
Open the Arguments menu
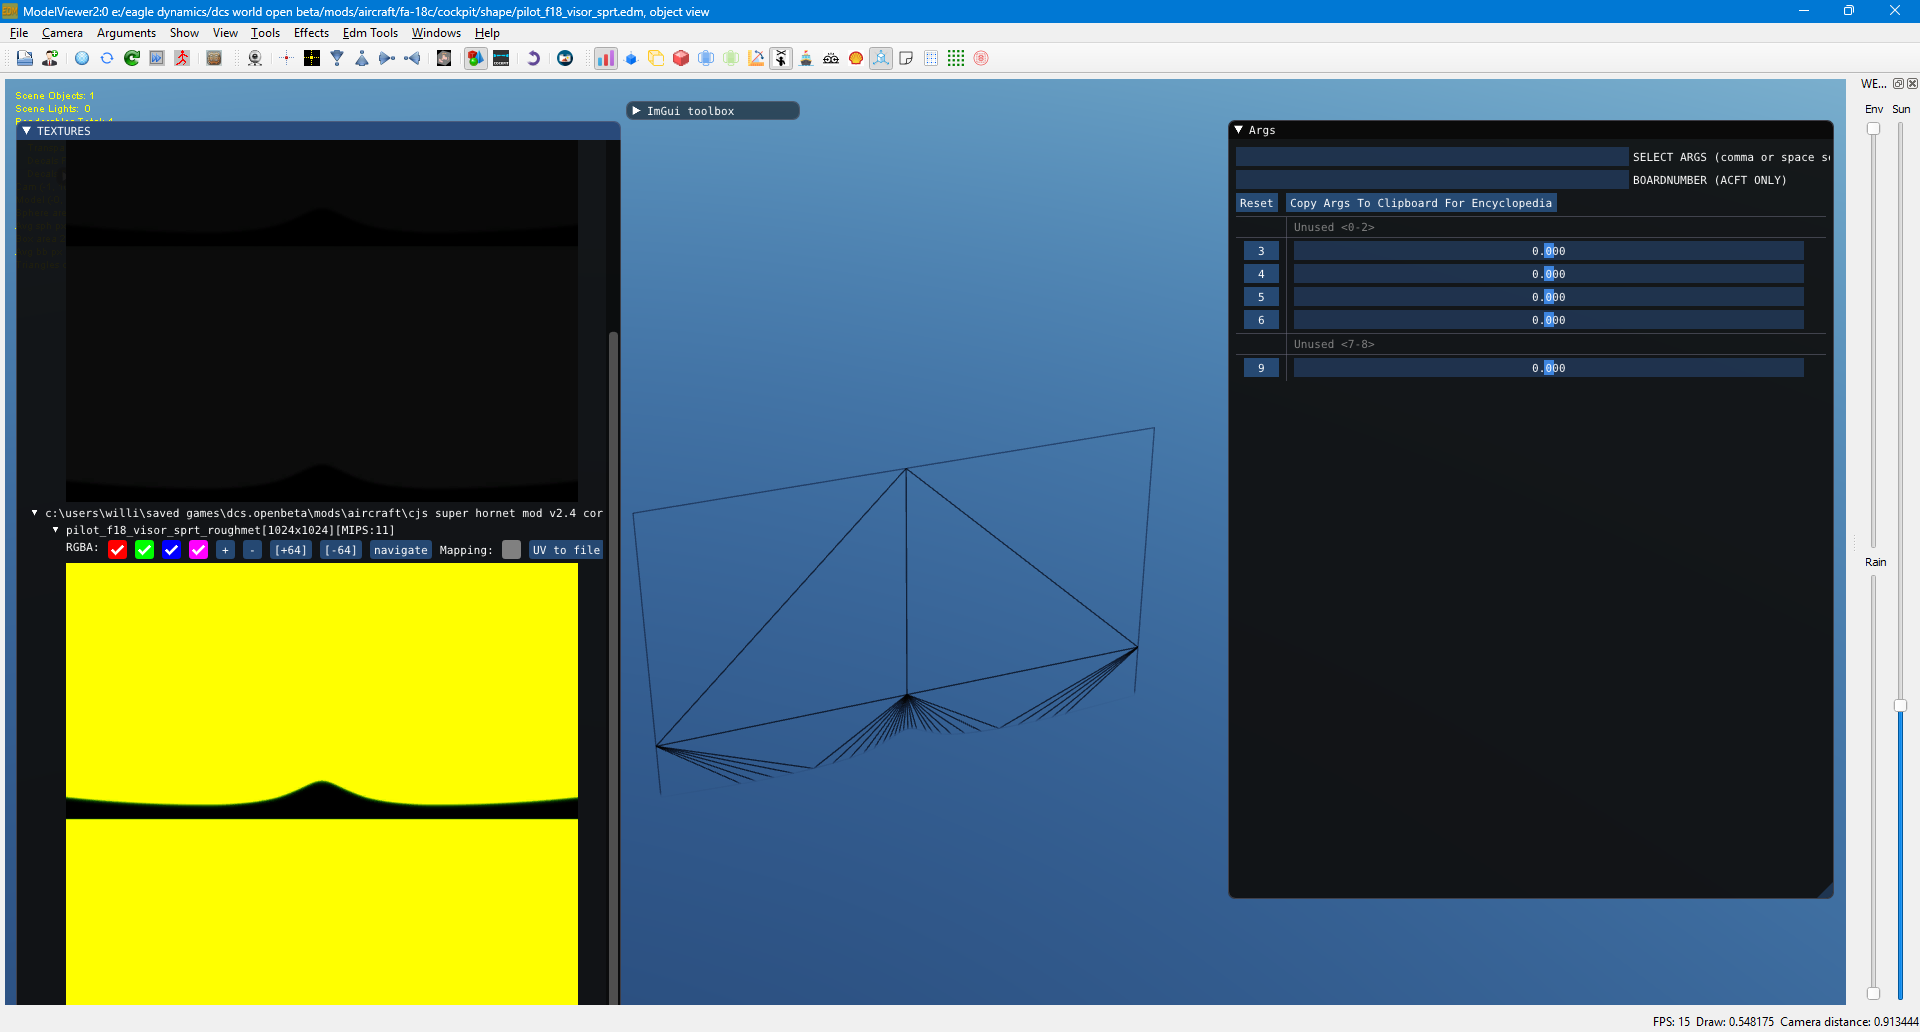(x=126, y=33)
